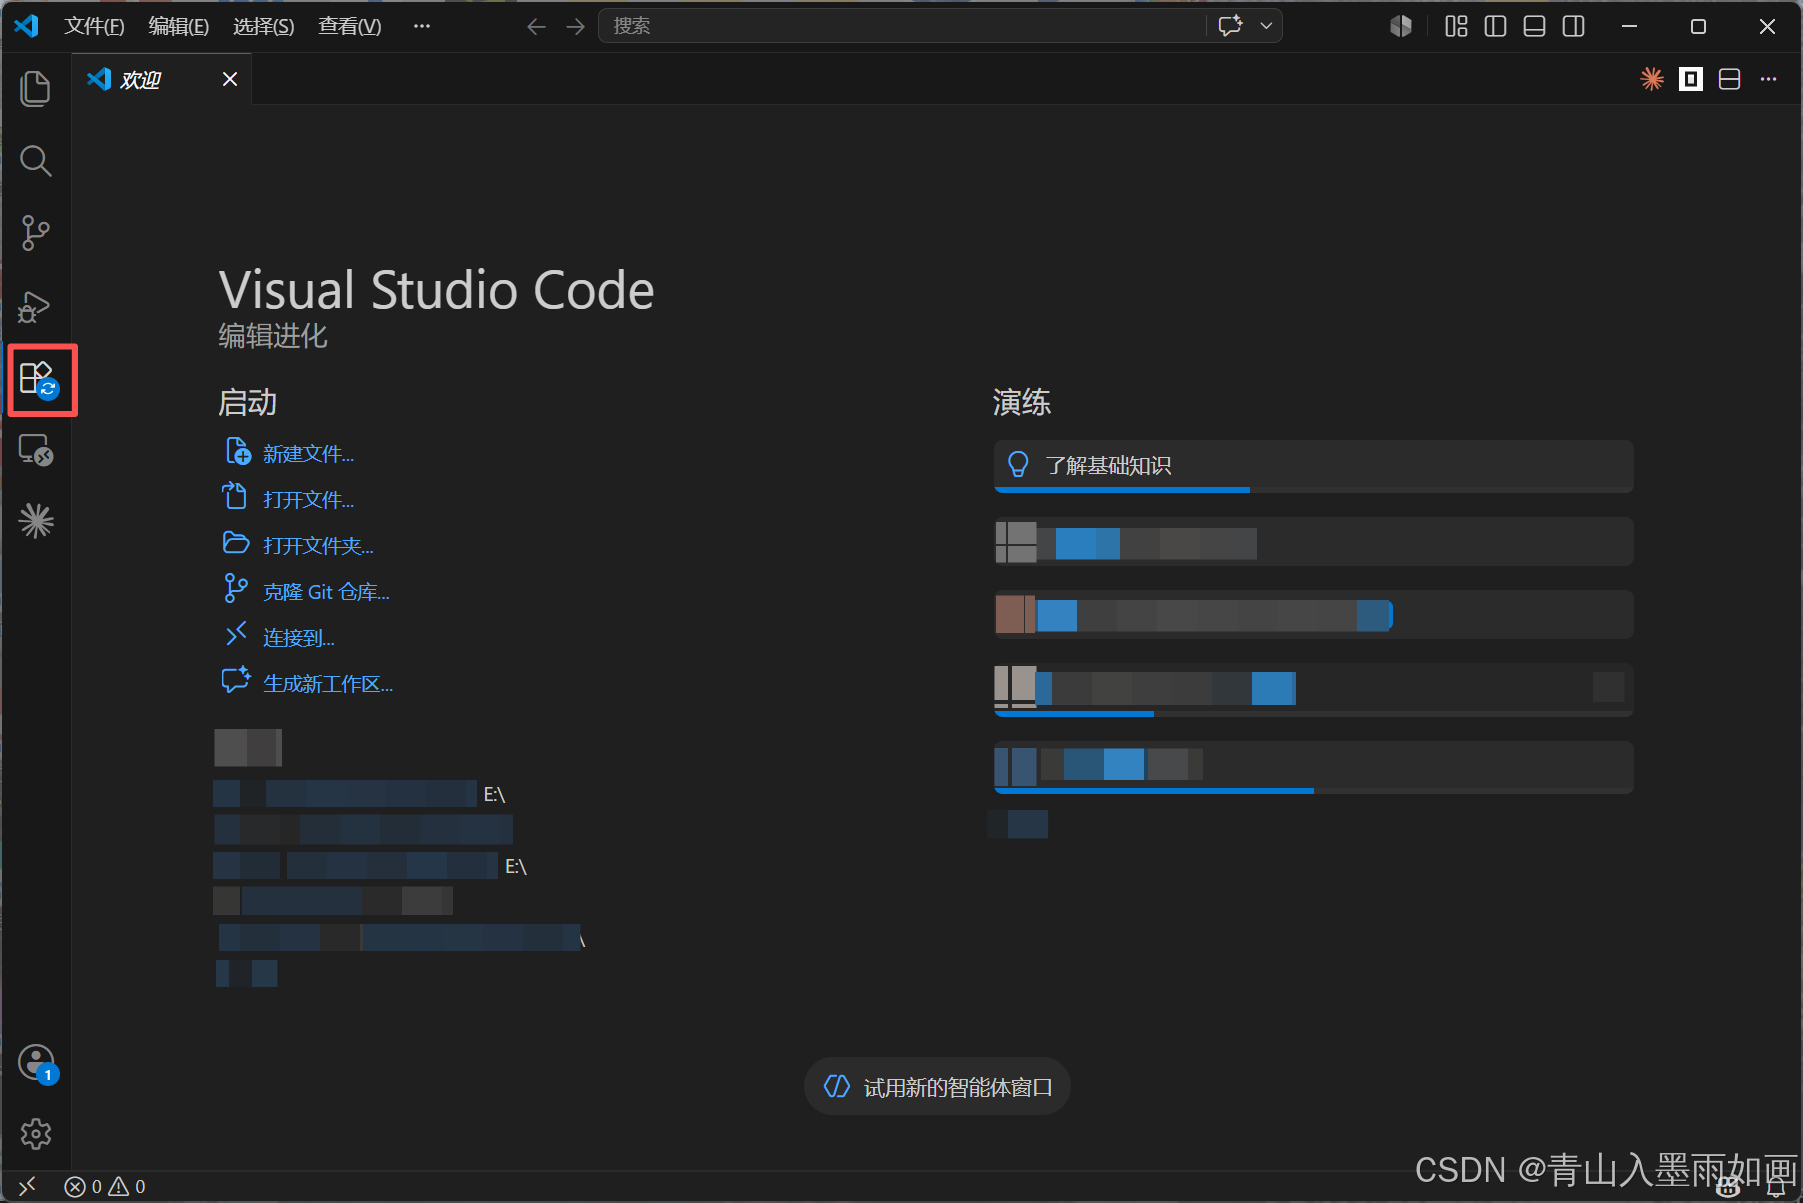Close the 欢迎 tab
1803x1203 pixels.
coord(230,79)
